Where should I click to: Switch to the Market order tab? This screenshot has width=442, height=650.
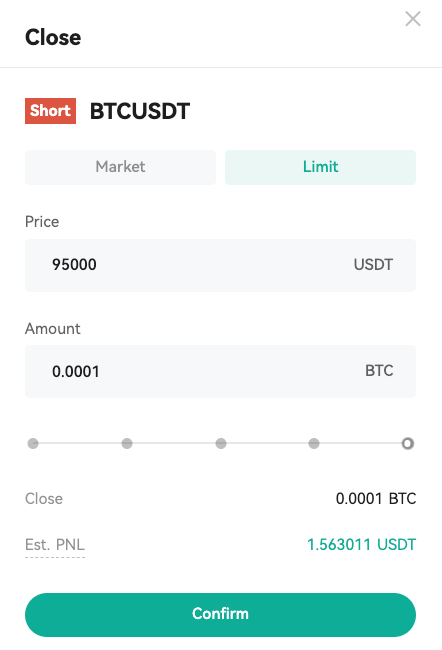coord(120,167)
